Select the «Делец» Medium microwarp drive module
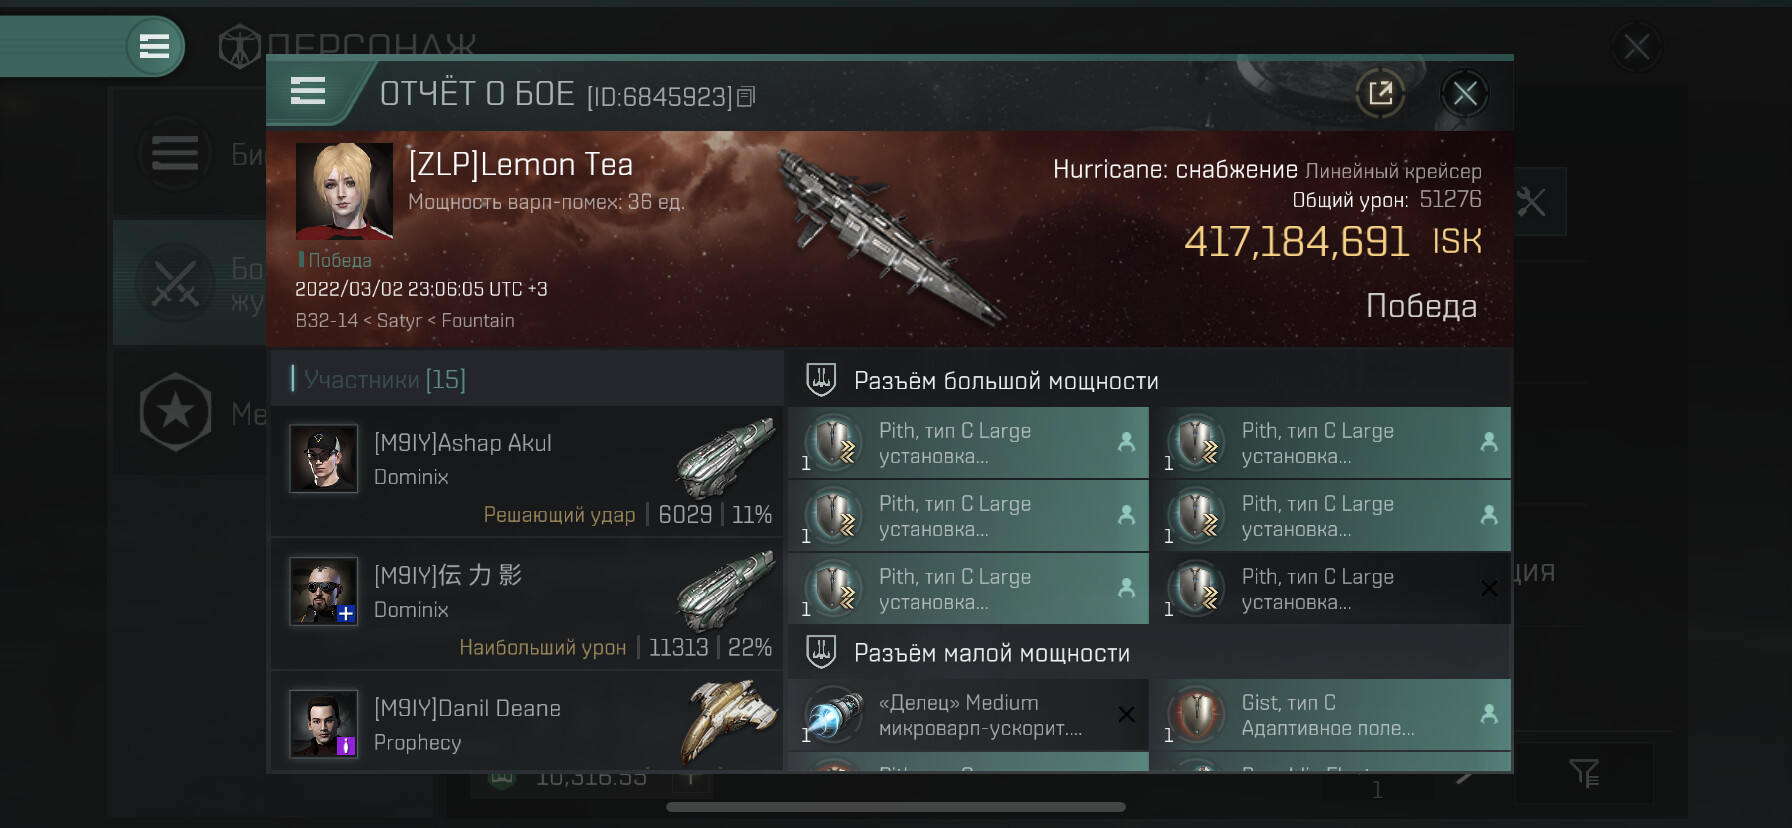The width and height of the screenshot is (1792, 828). click(968, 715)
